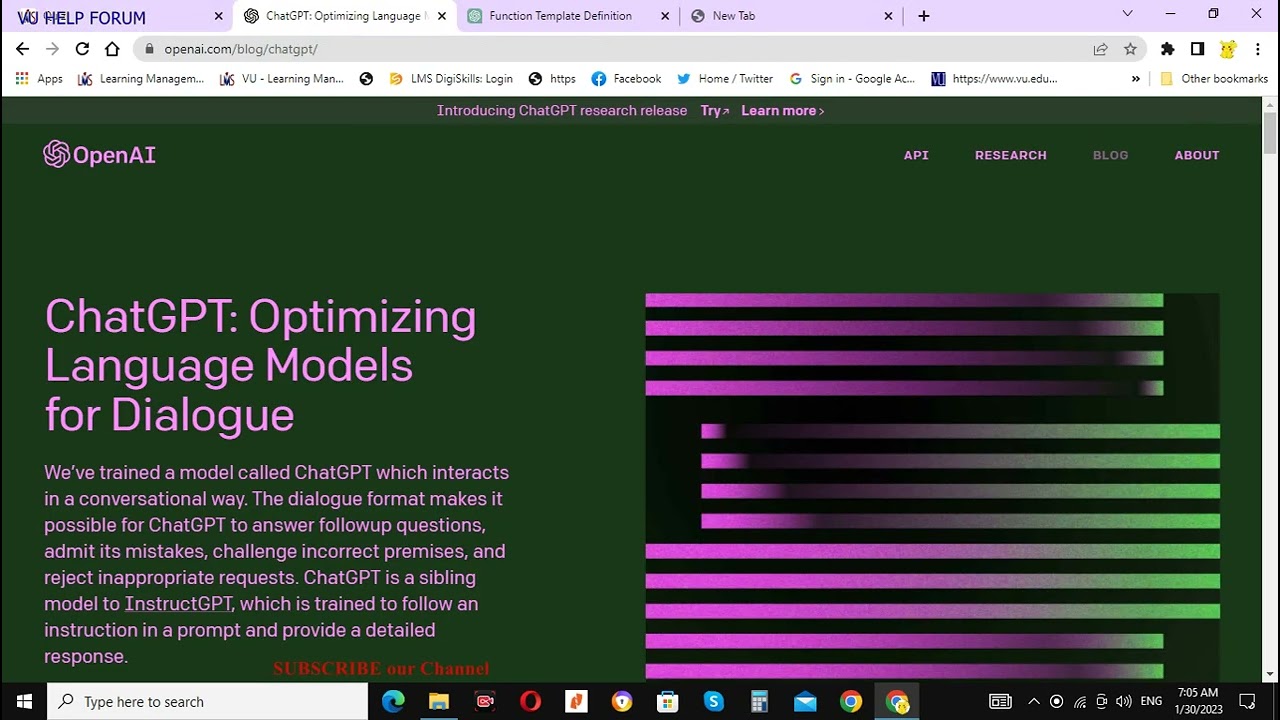Screen dimensions: 1280x720
Task: Open the Home / Twitter bookmark
Action: pyautogui.click(x=725, y=78)
